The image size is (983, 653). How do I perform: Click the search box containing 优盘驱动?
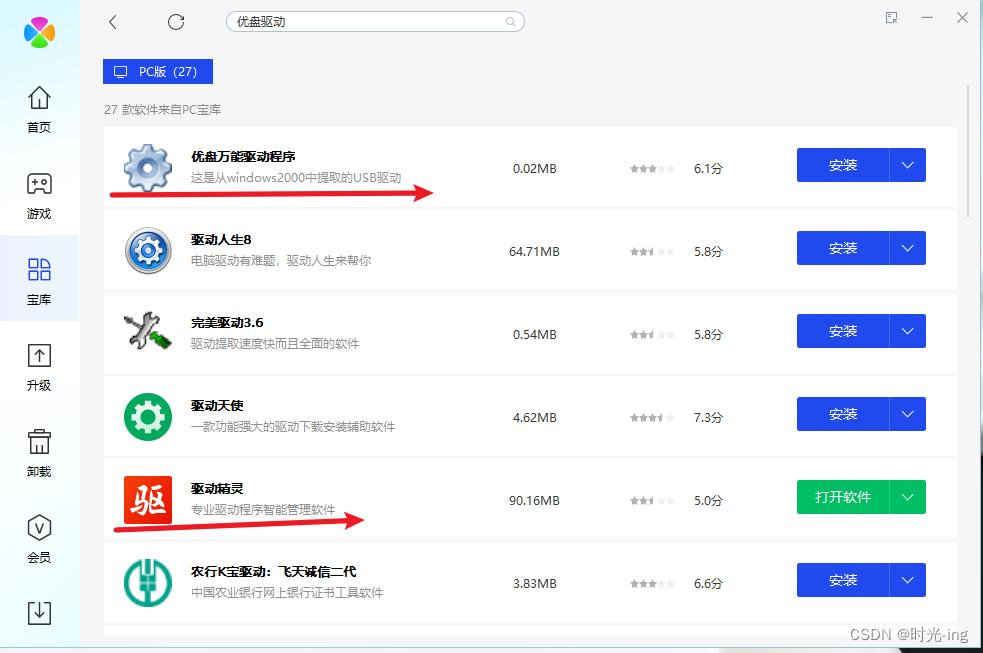[x=375, y=22]
